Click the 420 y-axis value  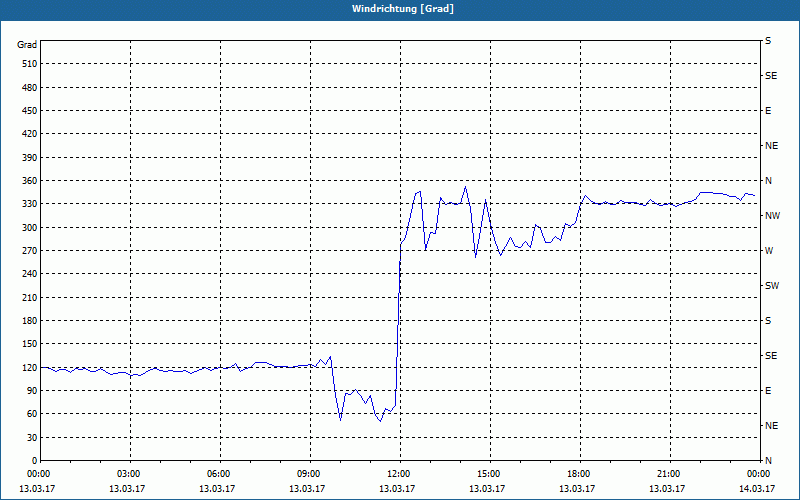tap(30, 134)
